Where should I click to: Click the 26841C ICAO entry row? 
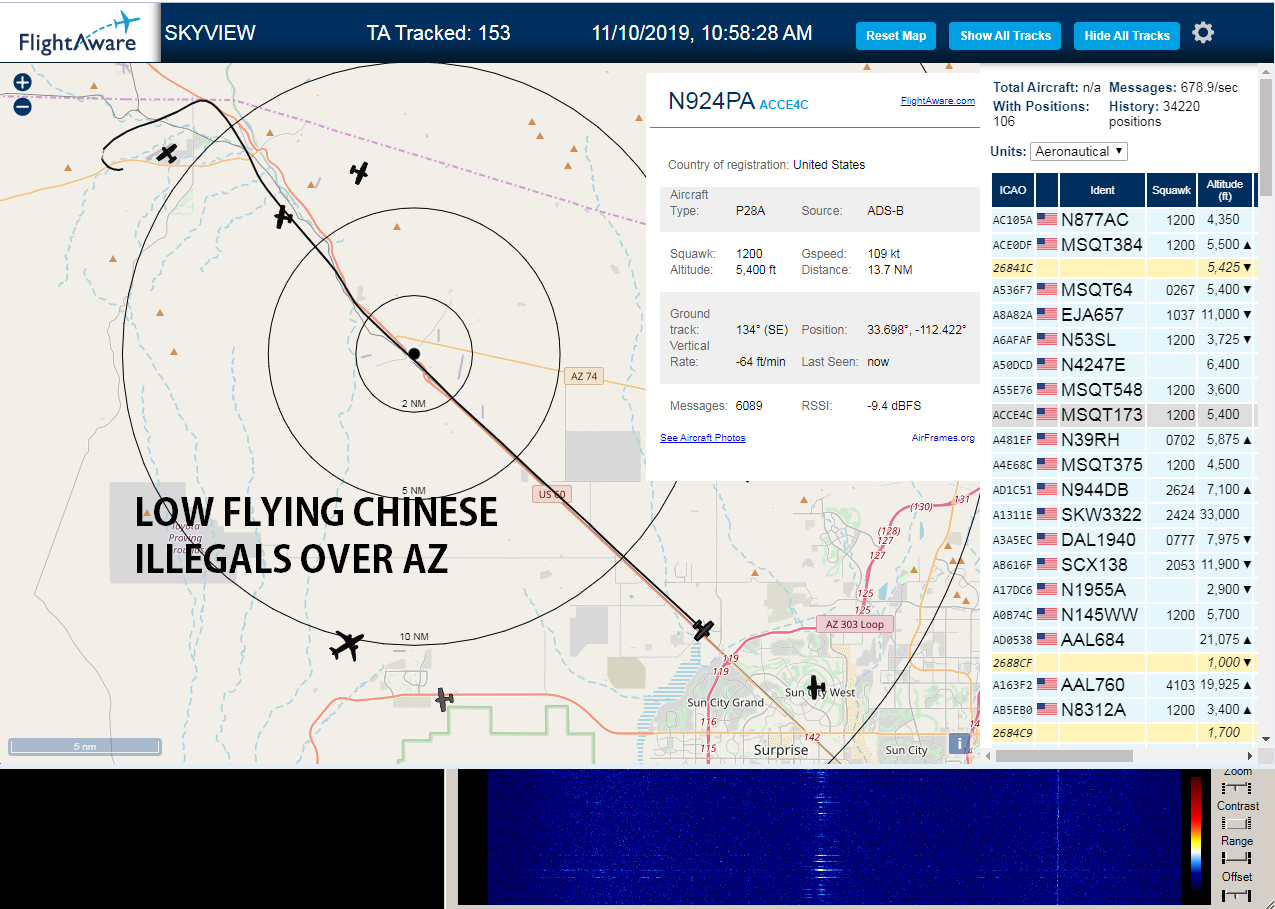coord(1123,267)
